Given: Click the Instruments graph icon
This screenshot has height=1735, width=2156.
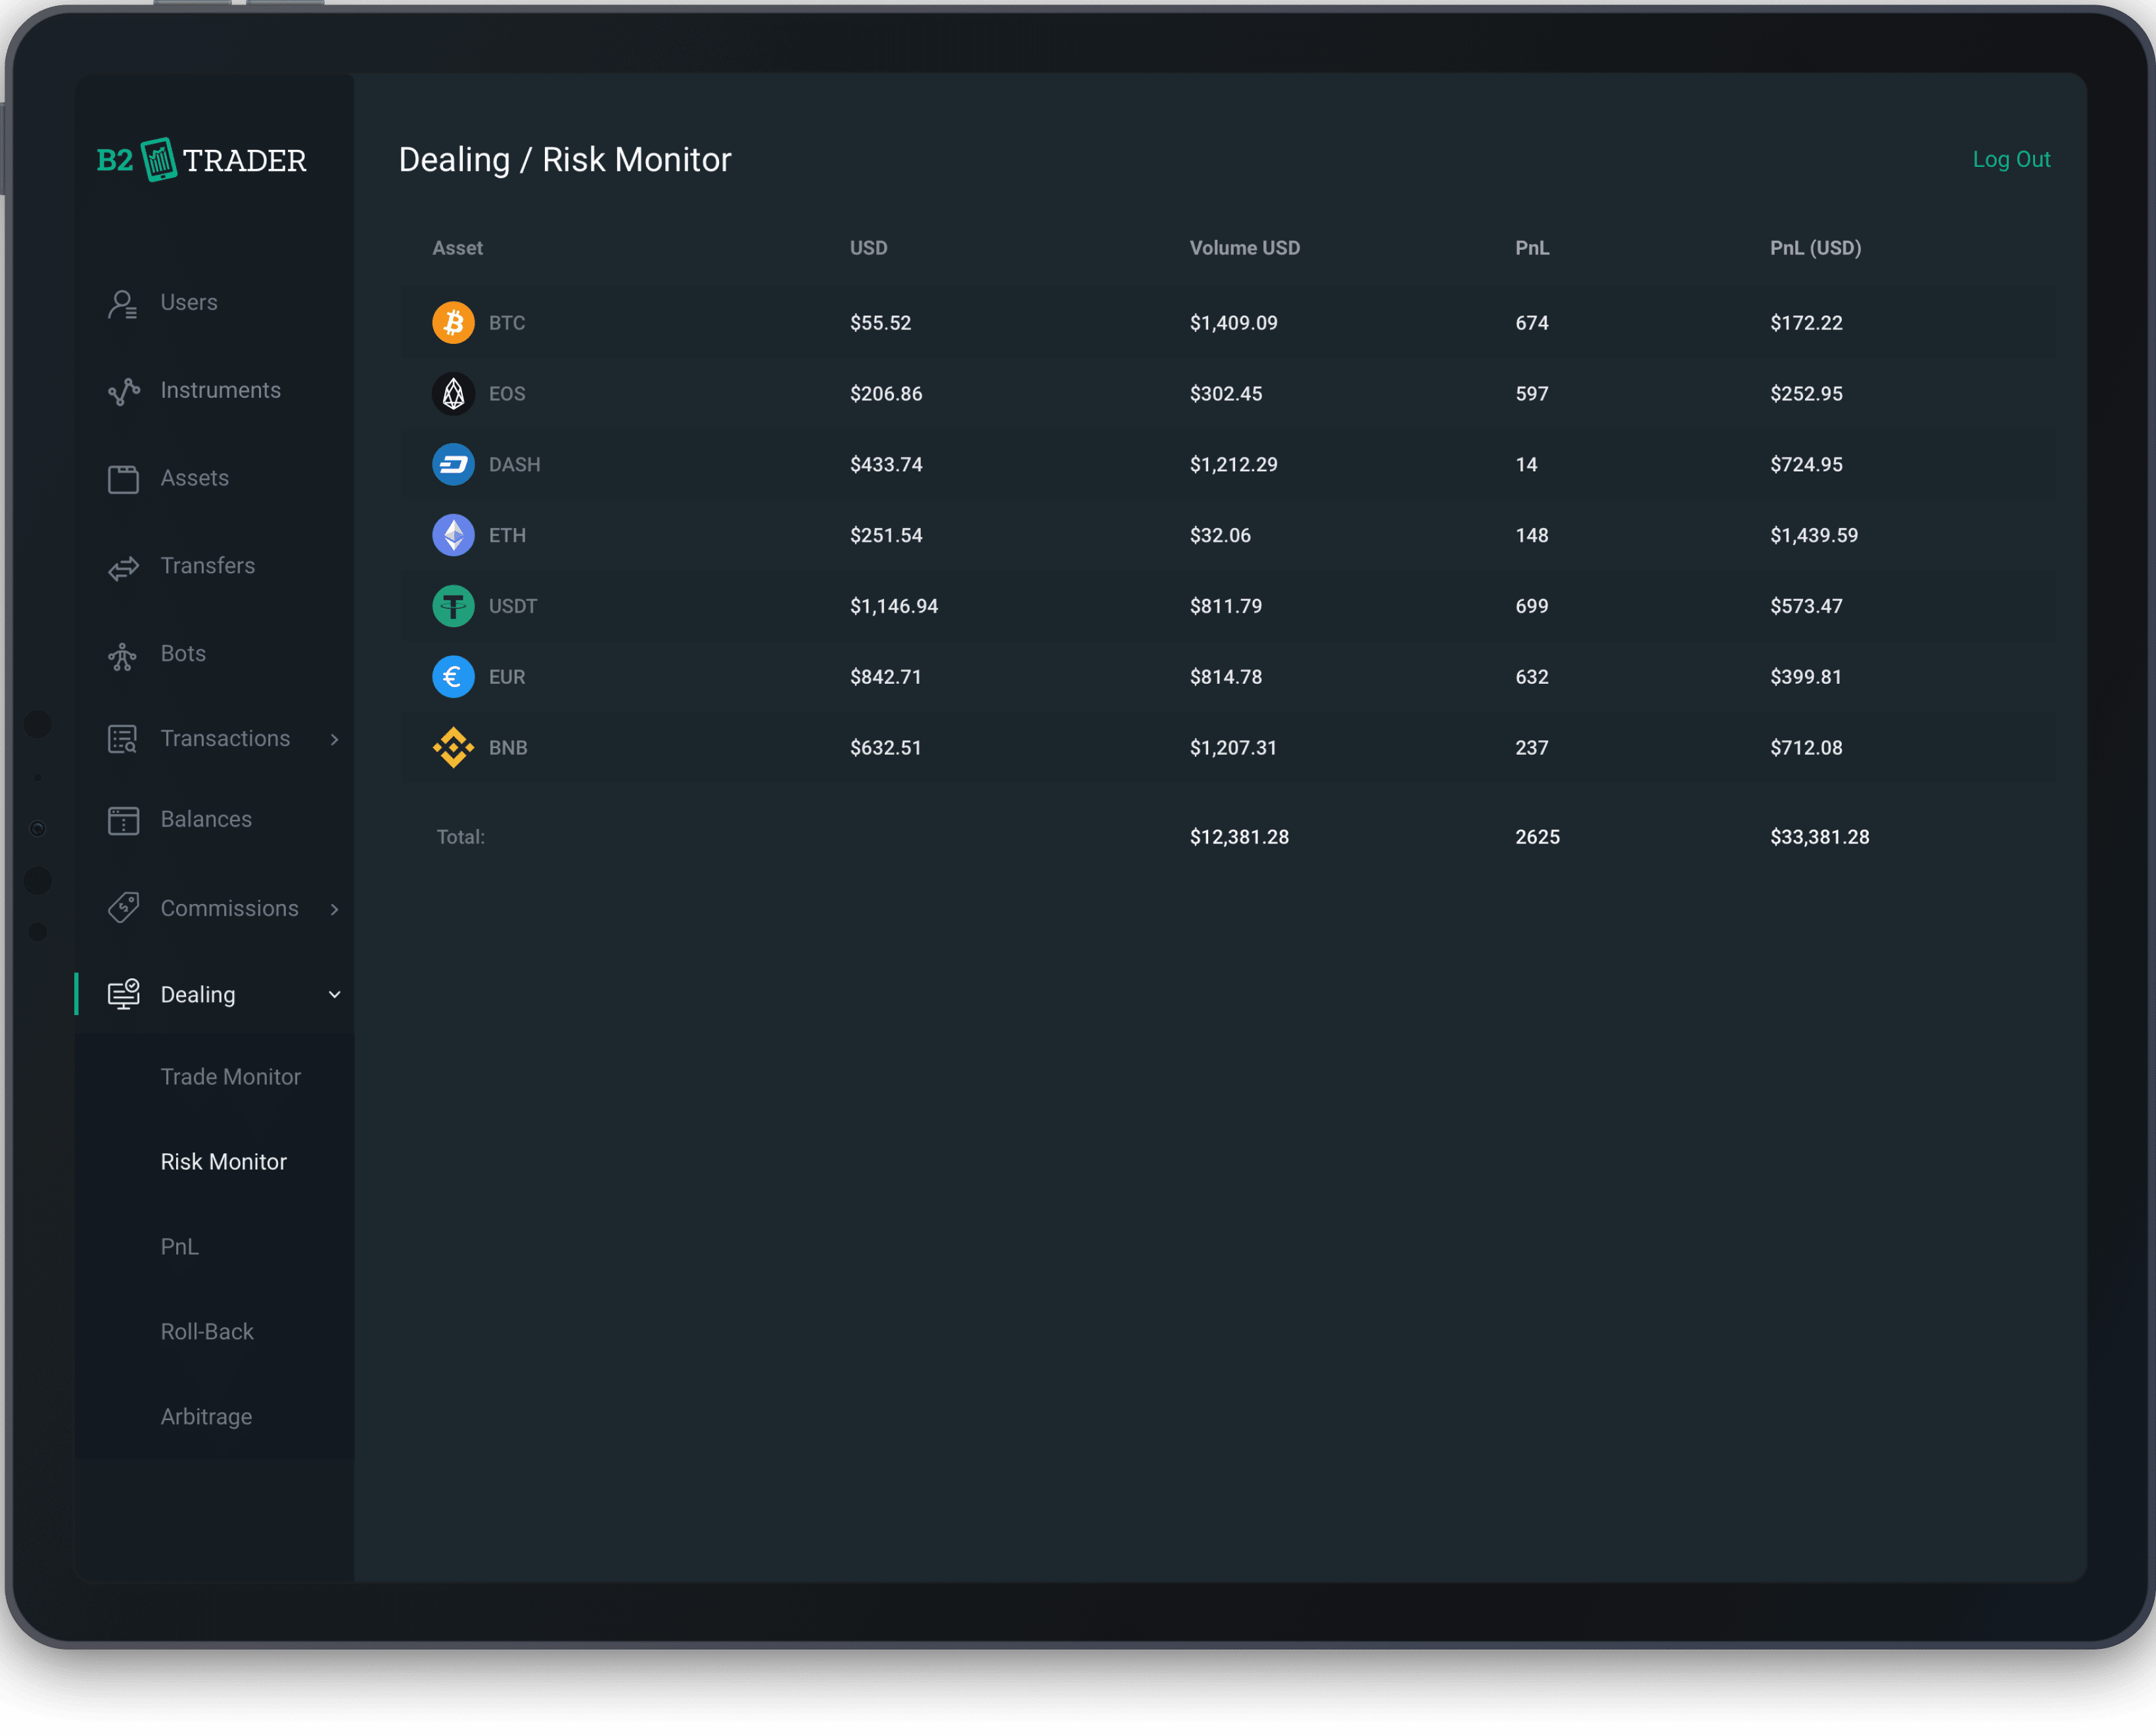Looking at the screenshot, I should 123,391.
